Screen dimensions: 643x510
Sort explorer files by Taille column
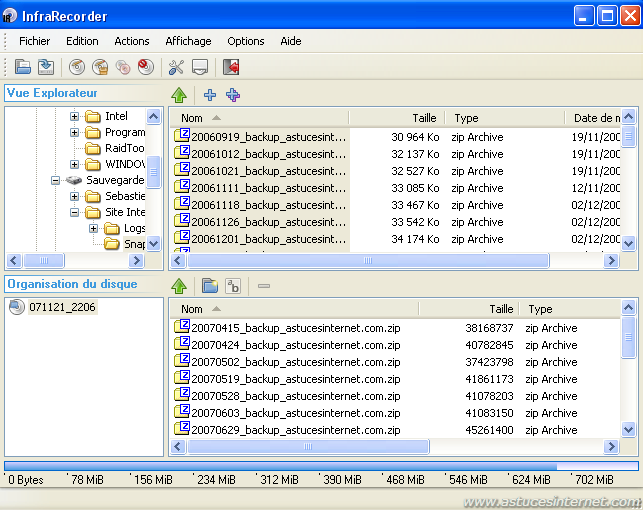point(397,118)
